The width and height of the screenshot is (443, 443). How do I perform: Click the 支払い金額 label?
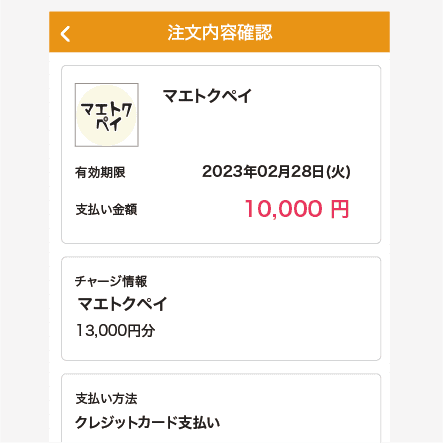pos(106,209)
